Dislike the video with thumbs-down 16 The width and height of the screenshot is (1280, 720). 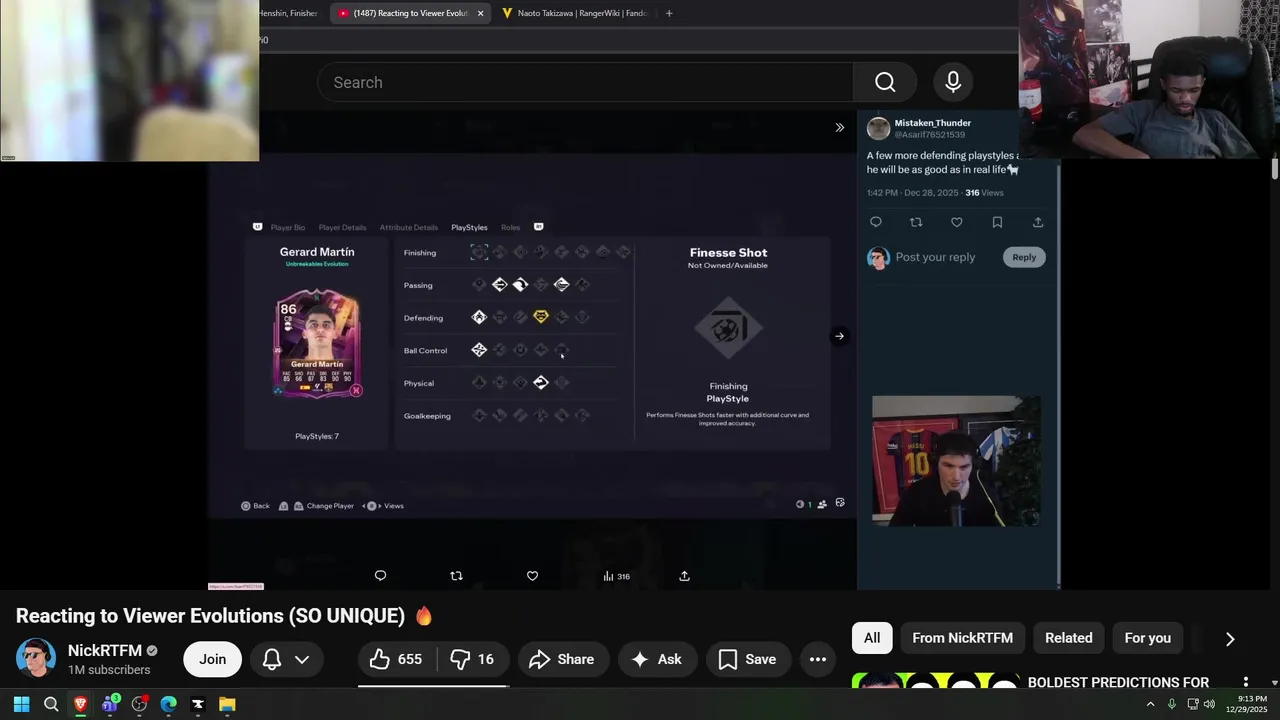point(472,659)
